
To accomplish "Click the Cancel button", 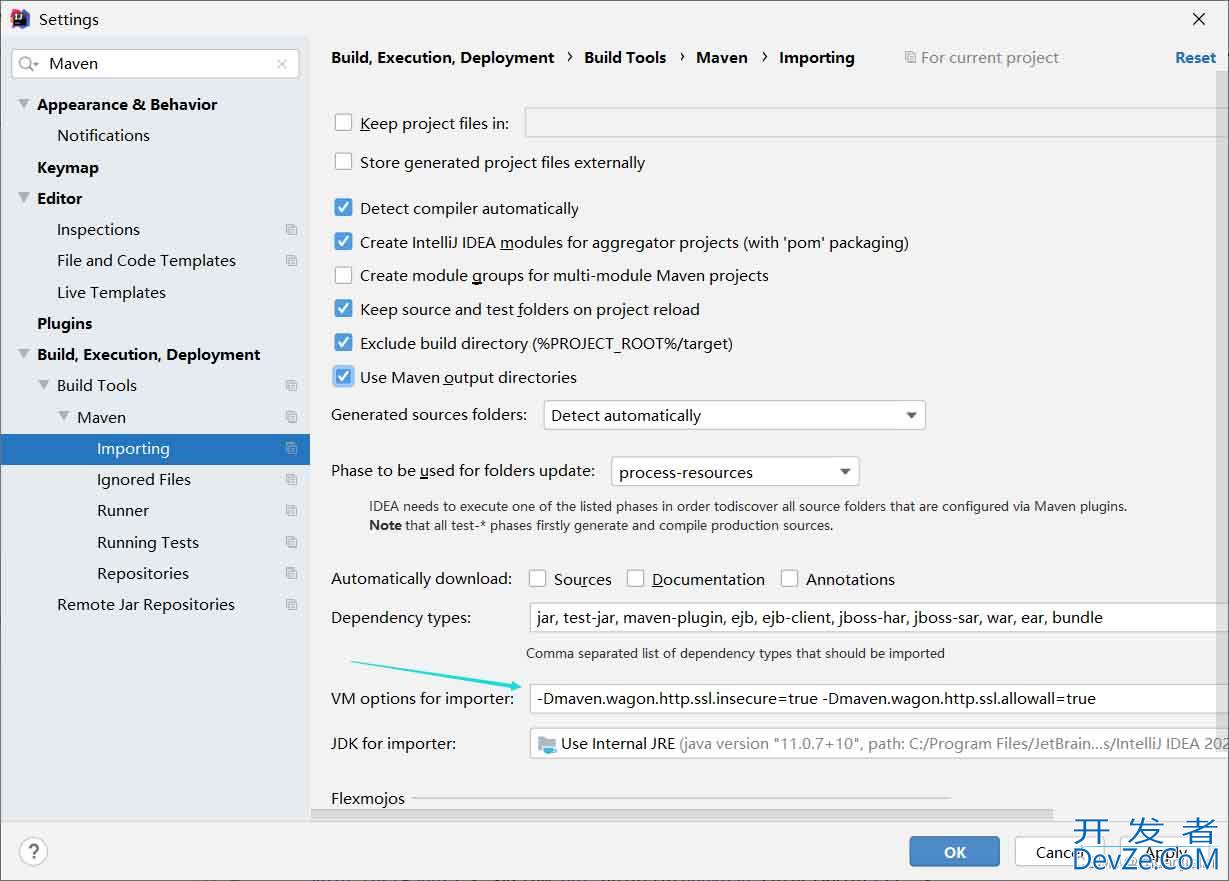I will (1060, 852).
